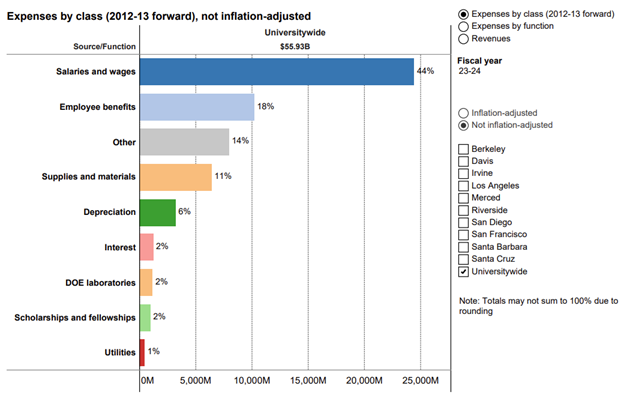This screenshot has height=395, width=624.
Task: Check the Berkeley campus checkbox
Action: tap(463, 149)
